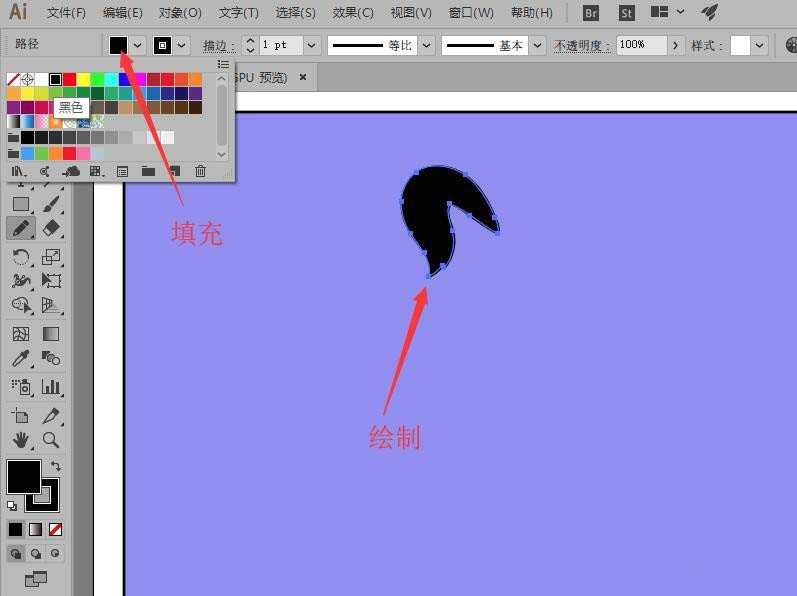Open 窗口(W) menu

pyautogui.click(x=471, y=12)
